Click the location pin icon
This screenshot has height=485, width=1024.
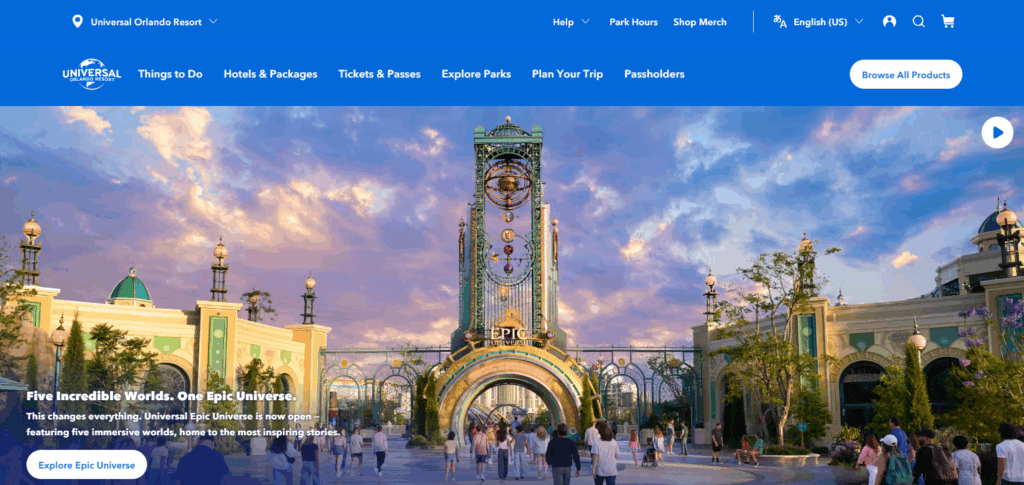click(x=77, y=22)
